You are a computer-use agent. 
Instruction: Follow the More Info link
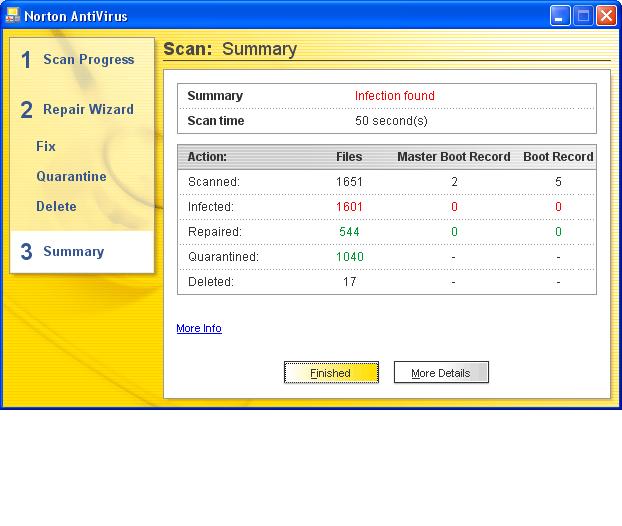click(199, 328)
